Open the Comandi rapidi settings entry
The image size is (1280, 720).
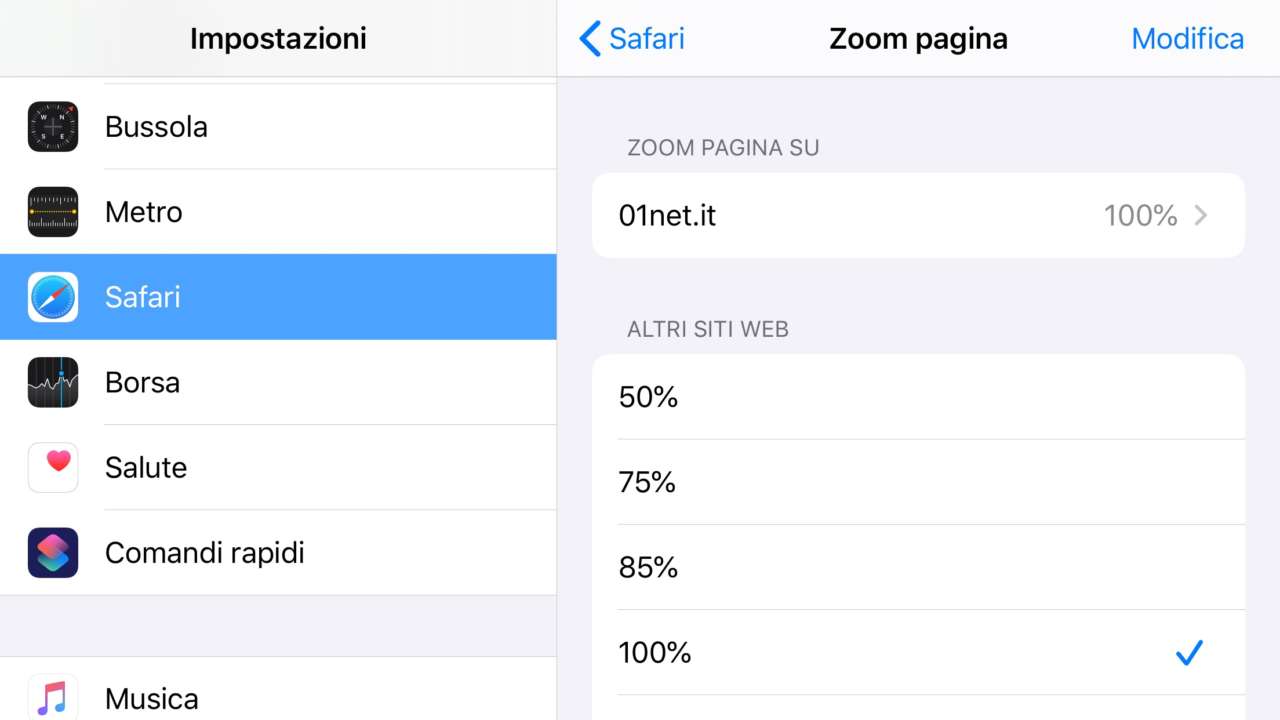(300, 552)
